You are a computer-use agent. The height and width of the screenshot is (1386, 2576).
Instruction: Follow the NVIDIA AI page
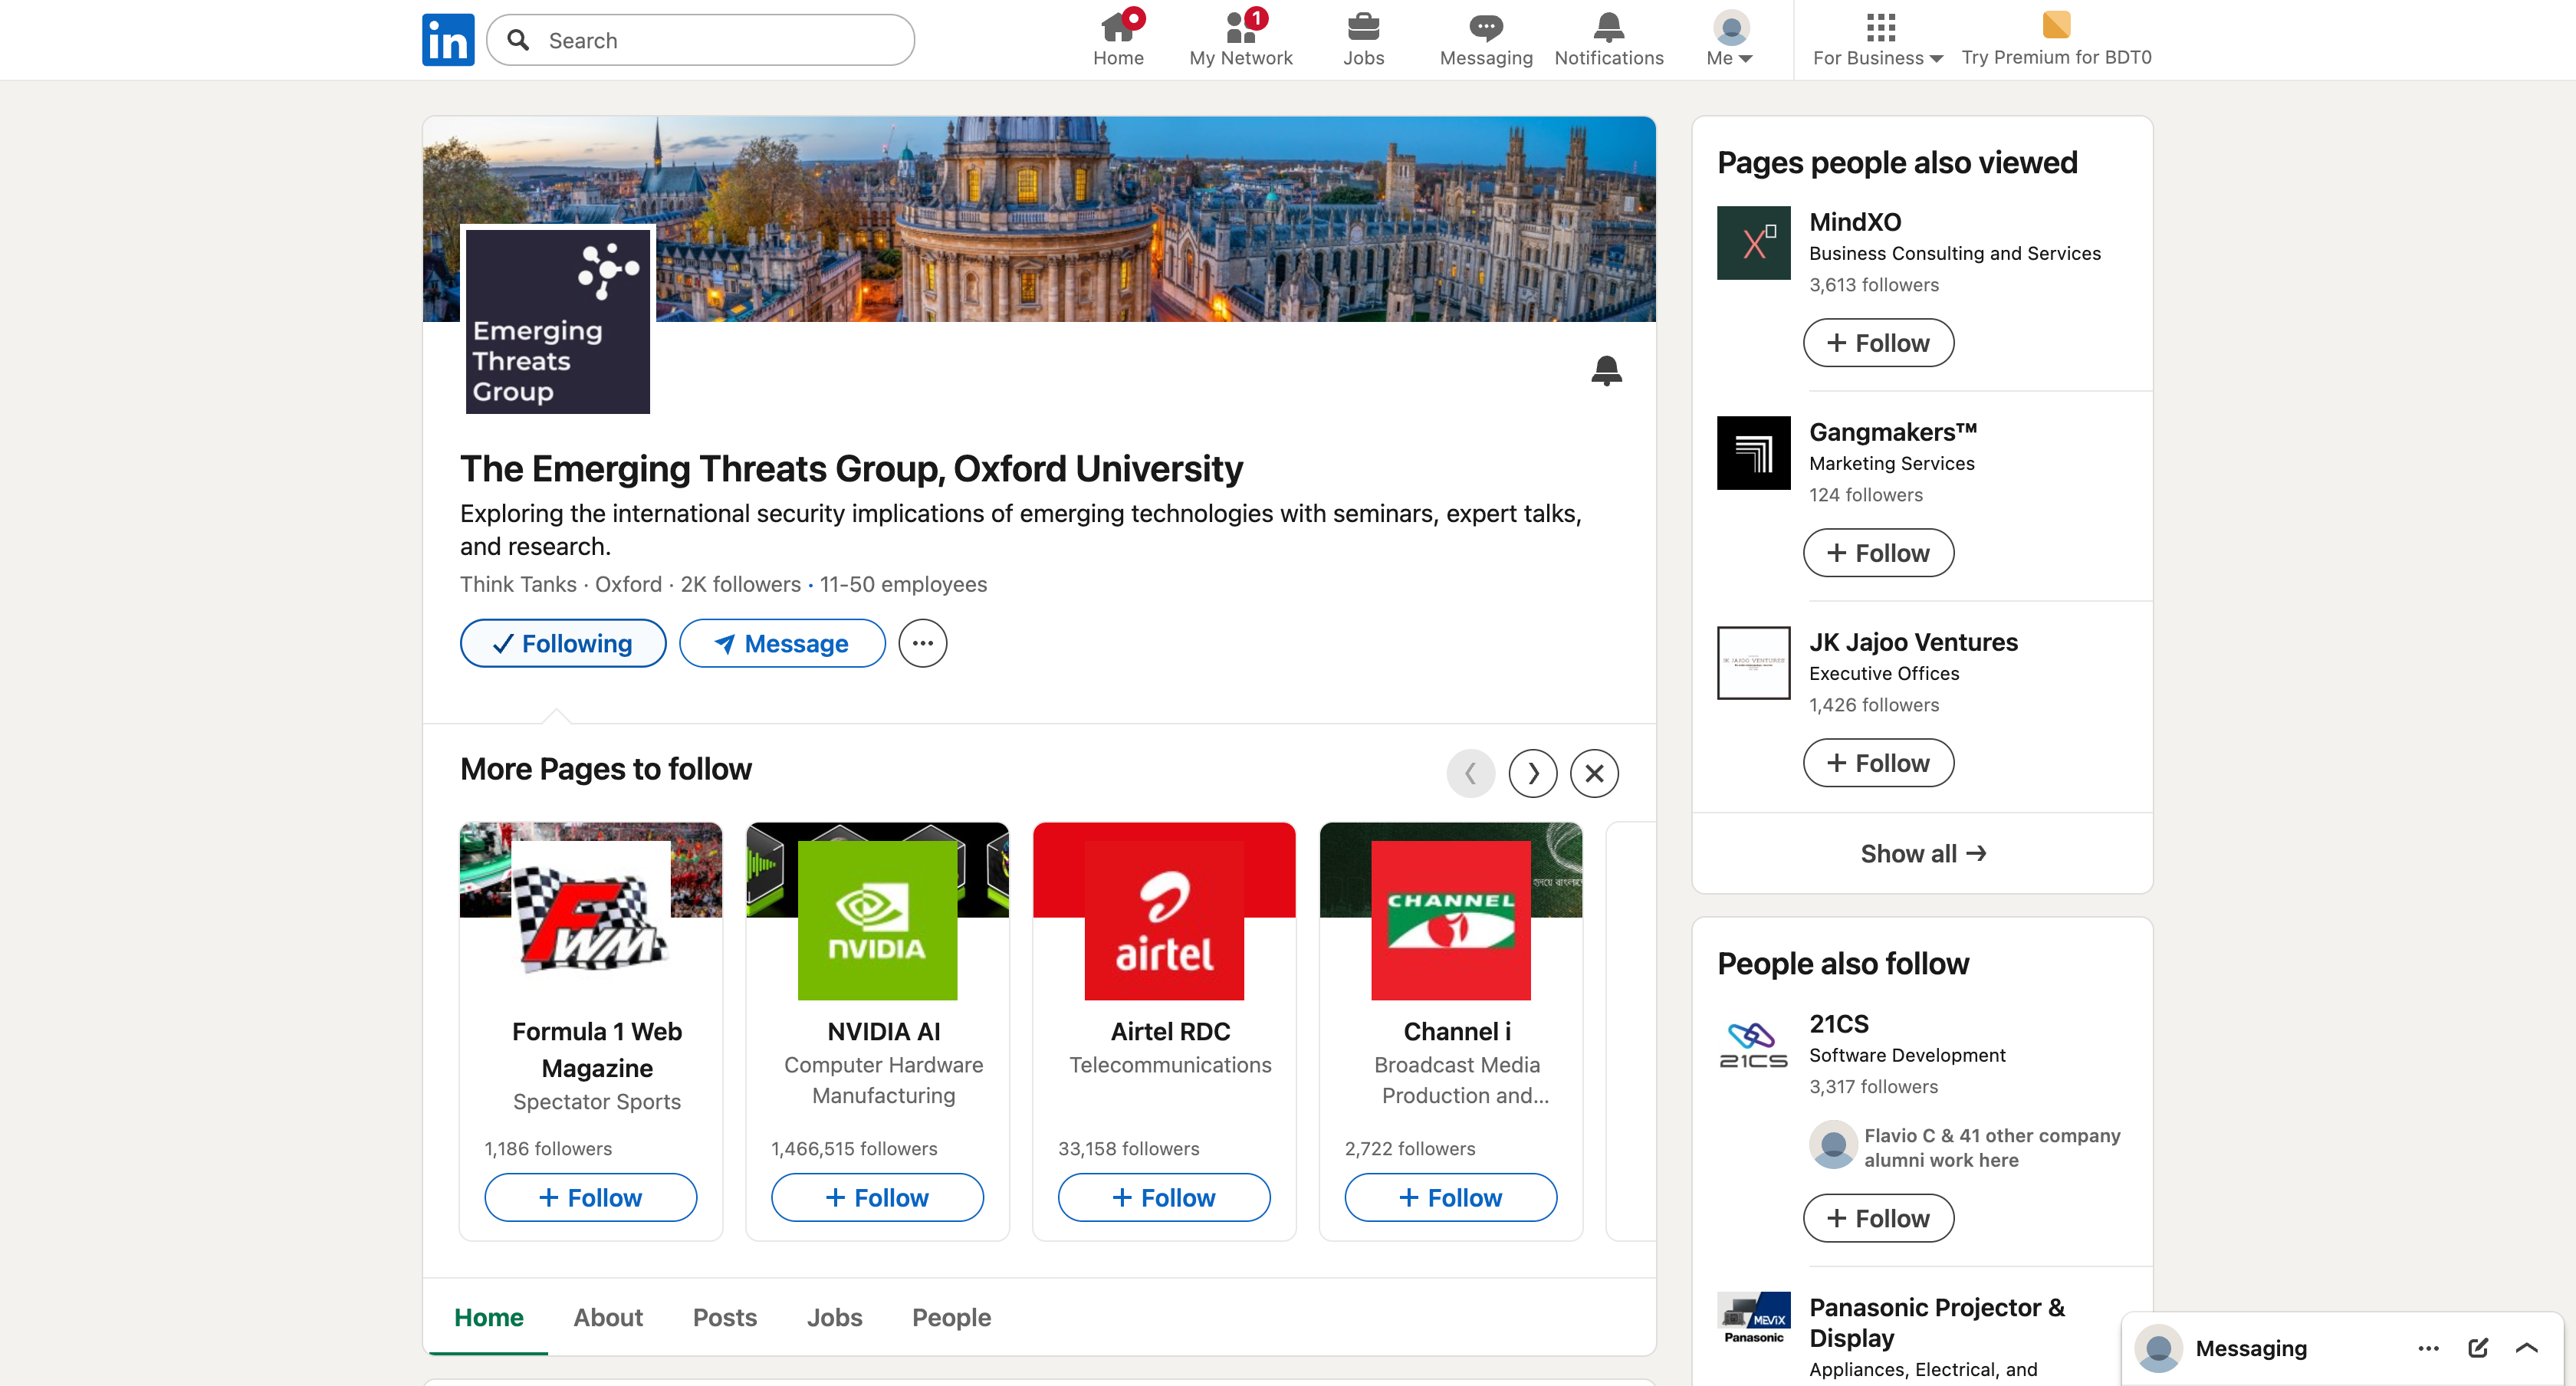(877, 1197)
